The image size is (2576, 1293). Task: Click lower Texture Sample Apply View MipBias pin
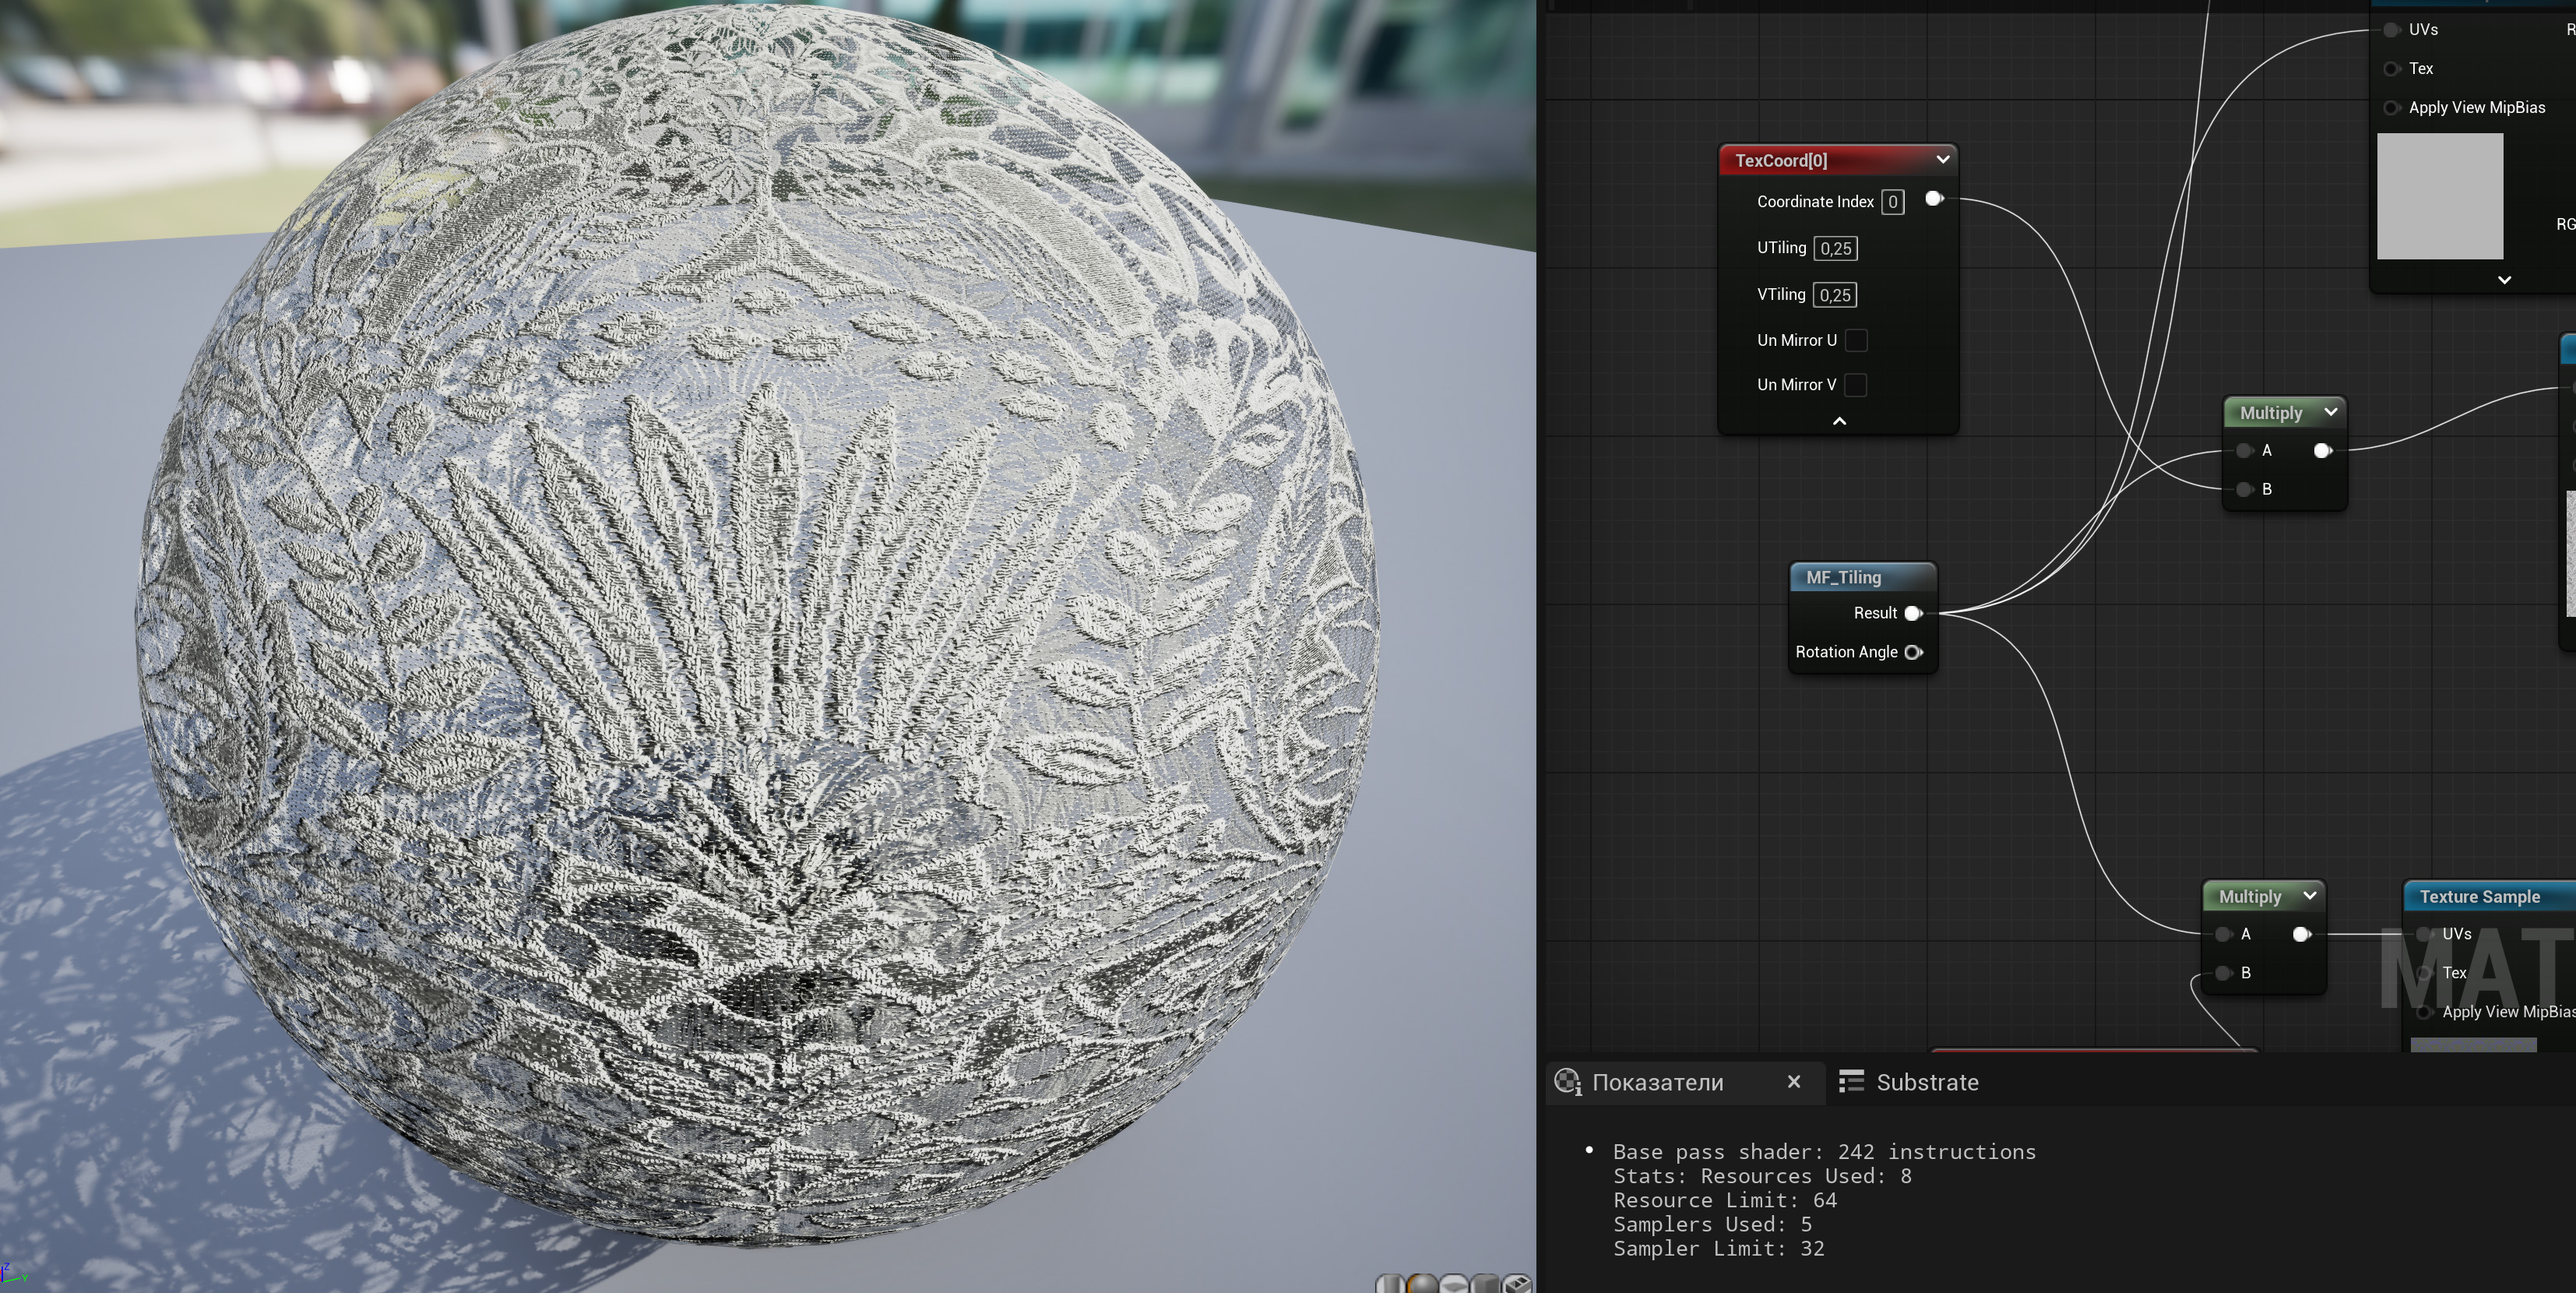click(2424, 1012)
